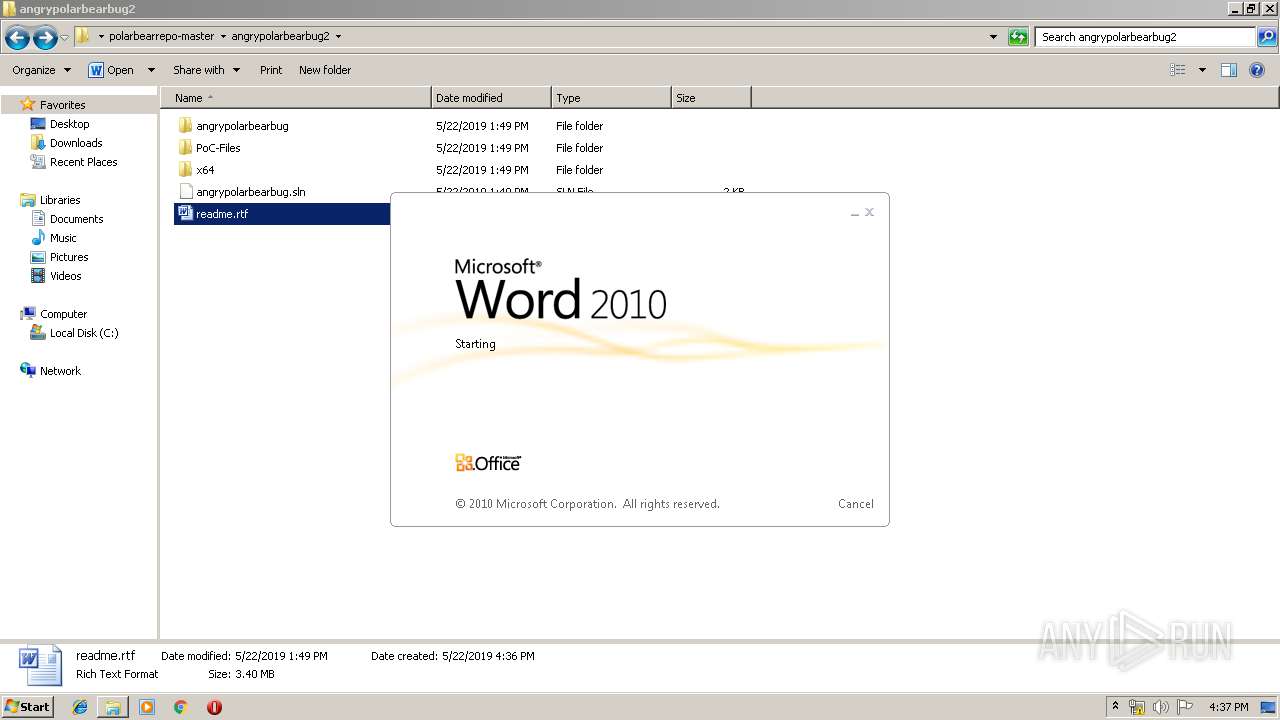Minimize the Word splash screen
The image size is (1280, 720).
coord(855,213)
